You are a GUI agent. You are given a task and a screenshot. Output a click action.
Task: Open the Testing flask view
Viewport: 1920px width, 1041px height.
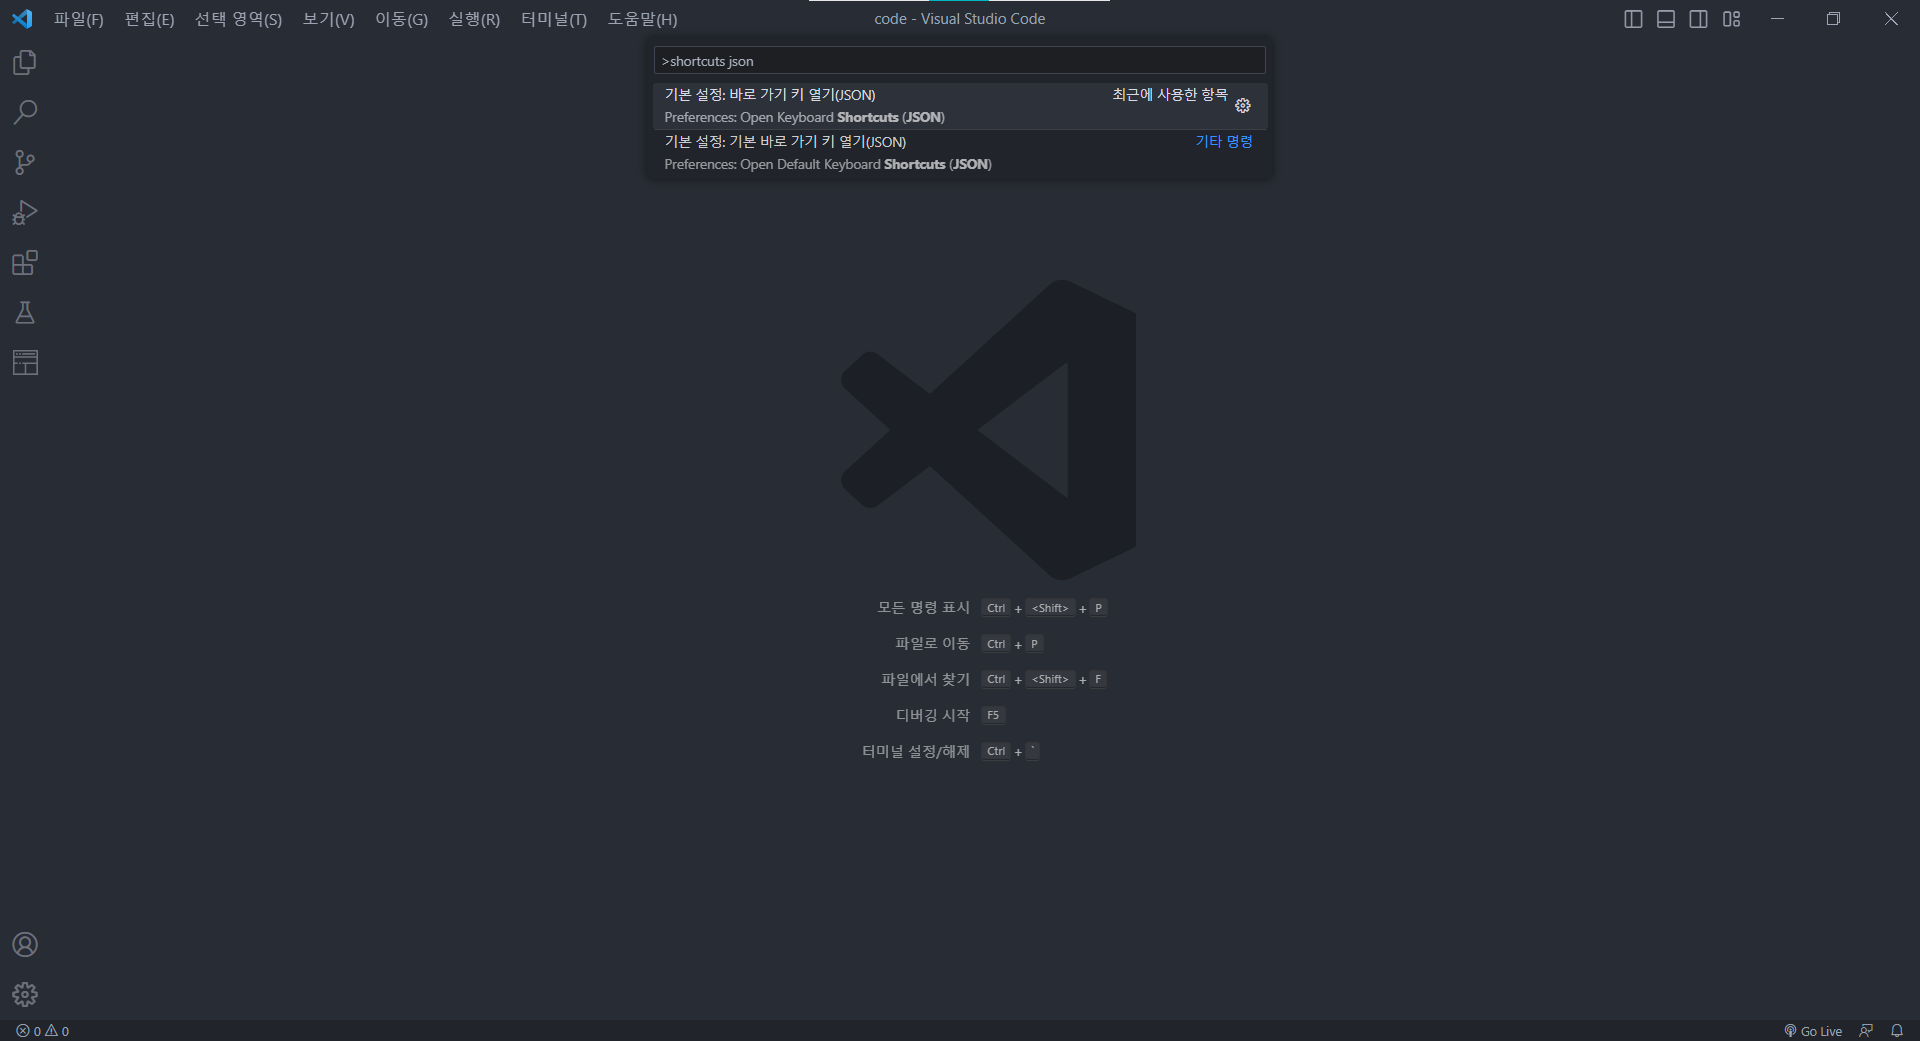click(x=25, y=312)
